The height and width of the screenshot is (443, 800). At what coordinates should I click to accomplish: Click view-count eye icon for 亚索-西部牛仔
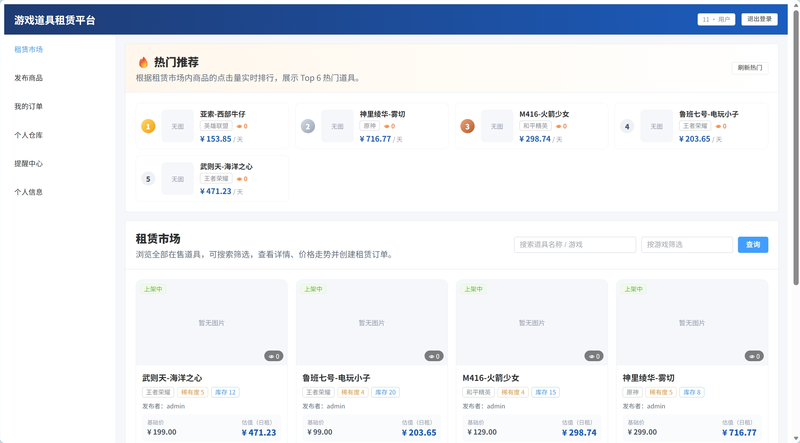(x=239, y=127)
